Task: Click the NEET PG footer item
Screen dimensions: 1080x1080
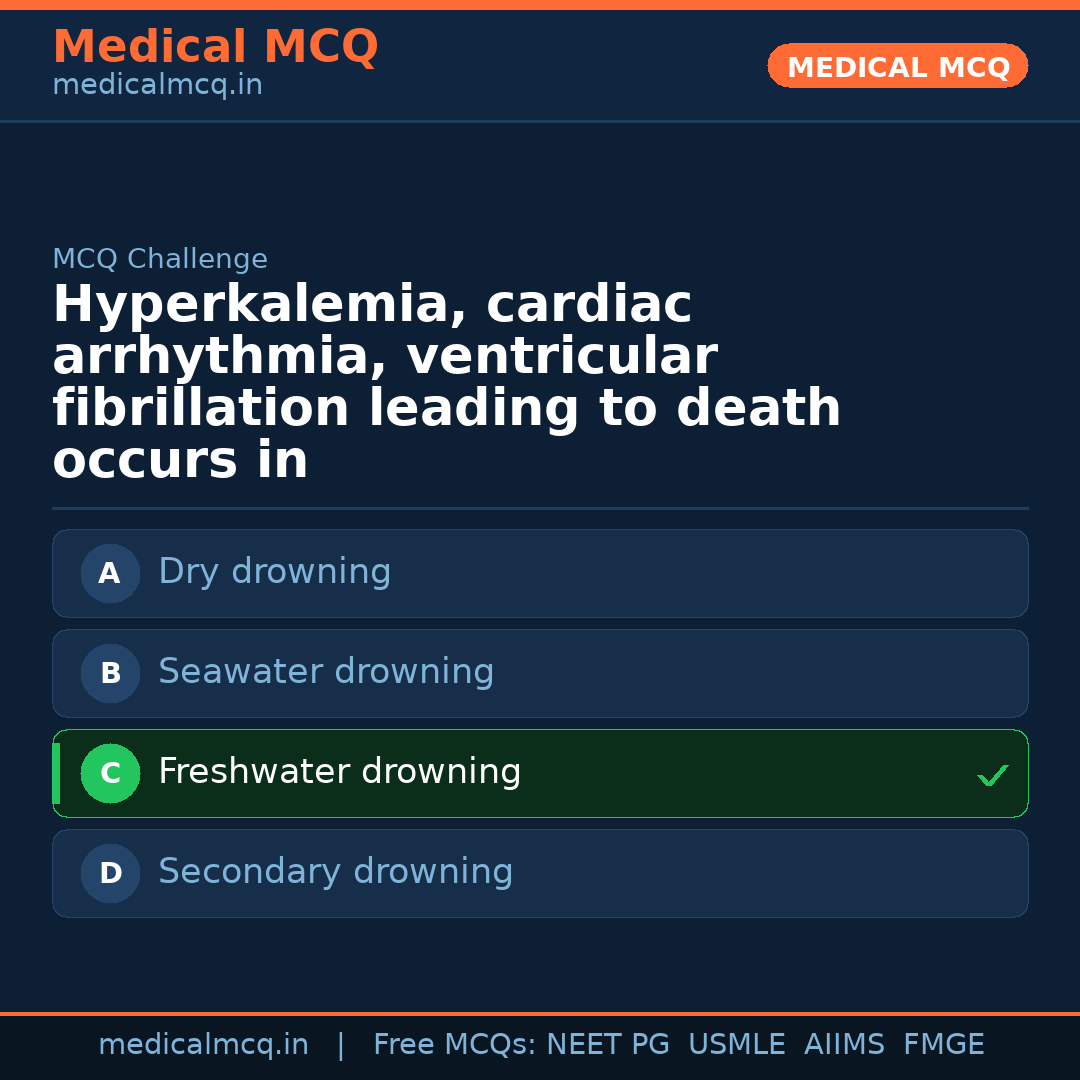Action: 607,1043
